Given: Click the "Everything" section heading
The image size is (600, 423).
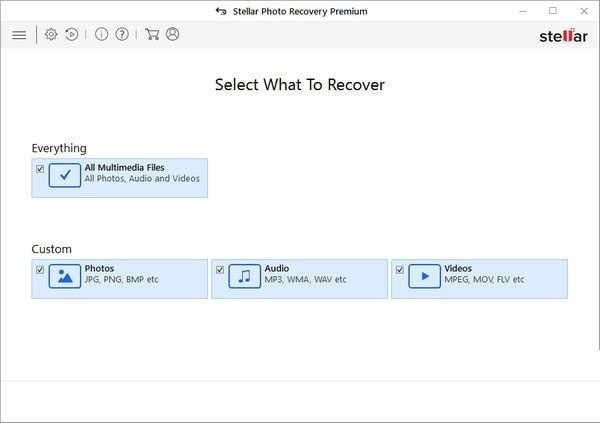Looking at the screenshot, I should 59,149.
